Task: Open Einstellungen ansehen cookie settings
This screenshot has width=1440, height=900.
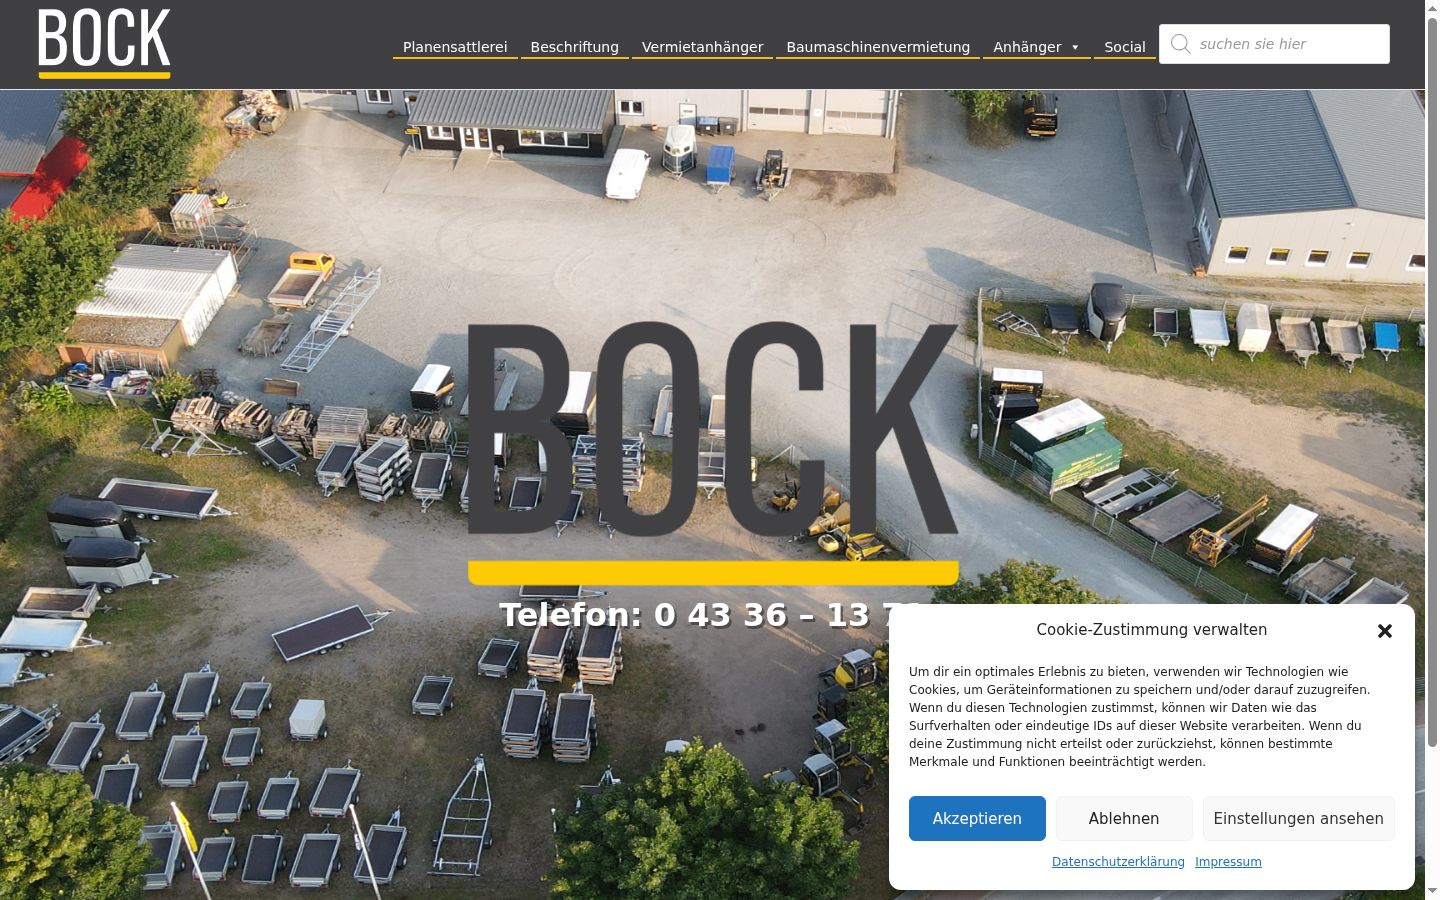Action: point(1298,818)
